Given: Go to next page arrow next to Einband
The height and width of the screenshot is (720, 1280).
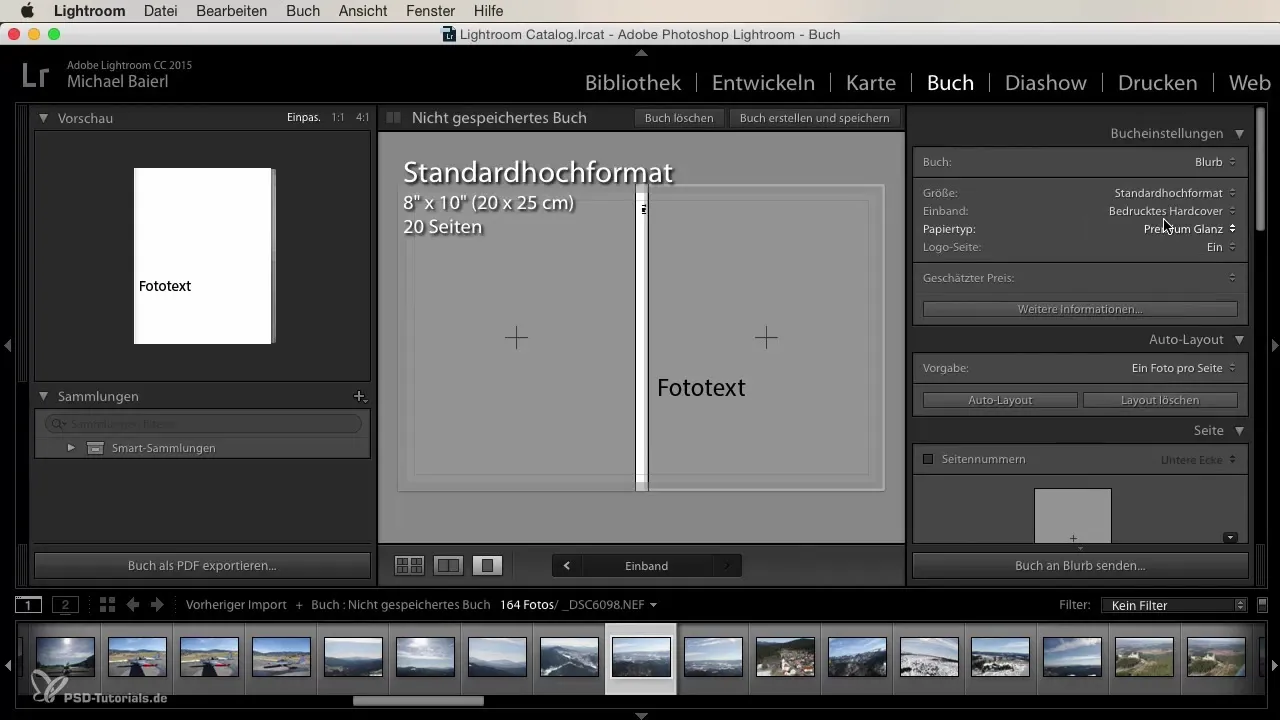Looking at the screenshot, I should (x=727, y=566).
